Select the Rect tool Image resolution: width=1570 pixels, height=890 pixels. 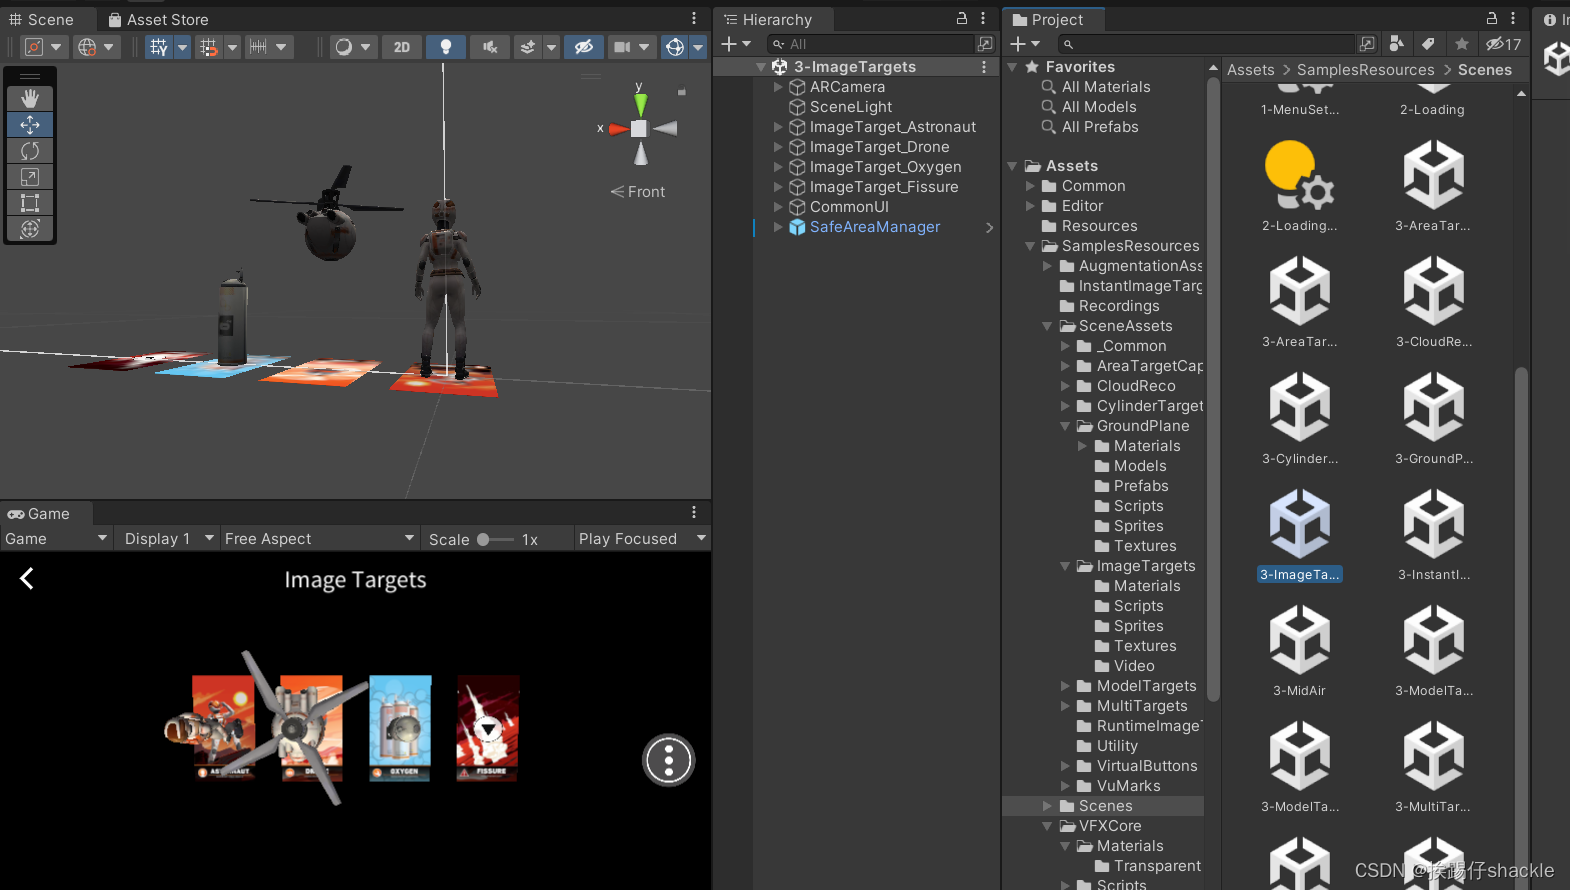tap(30, 203)
